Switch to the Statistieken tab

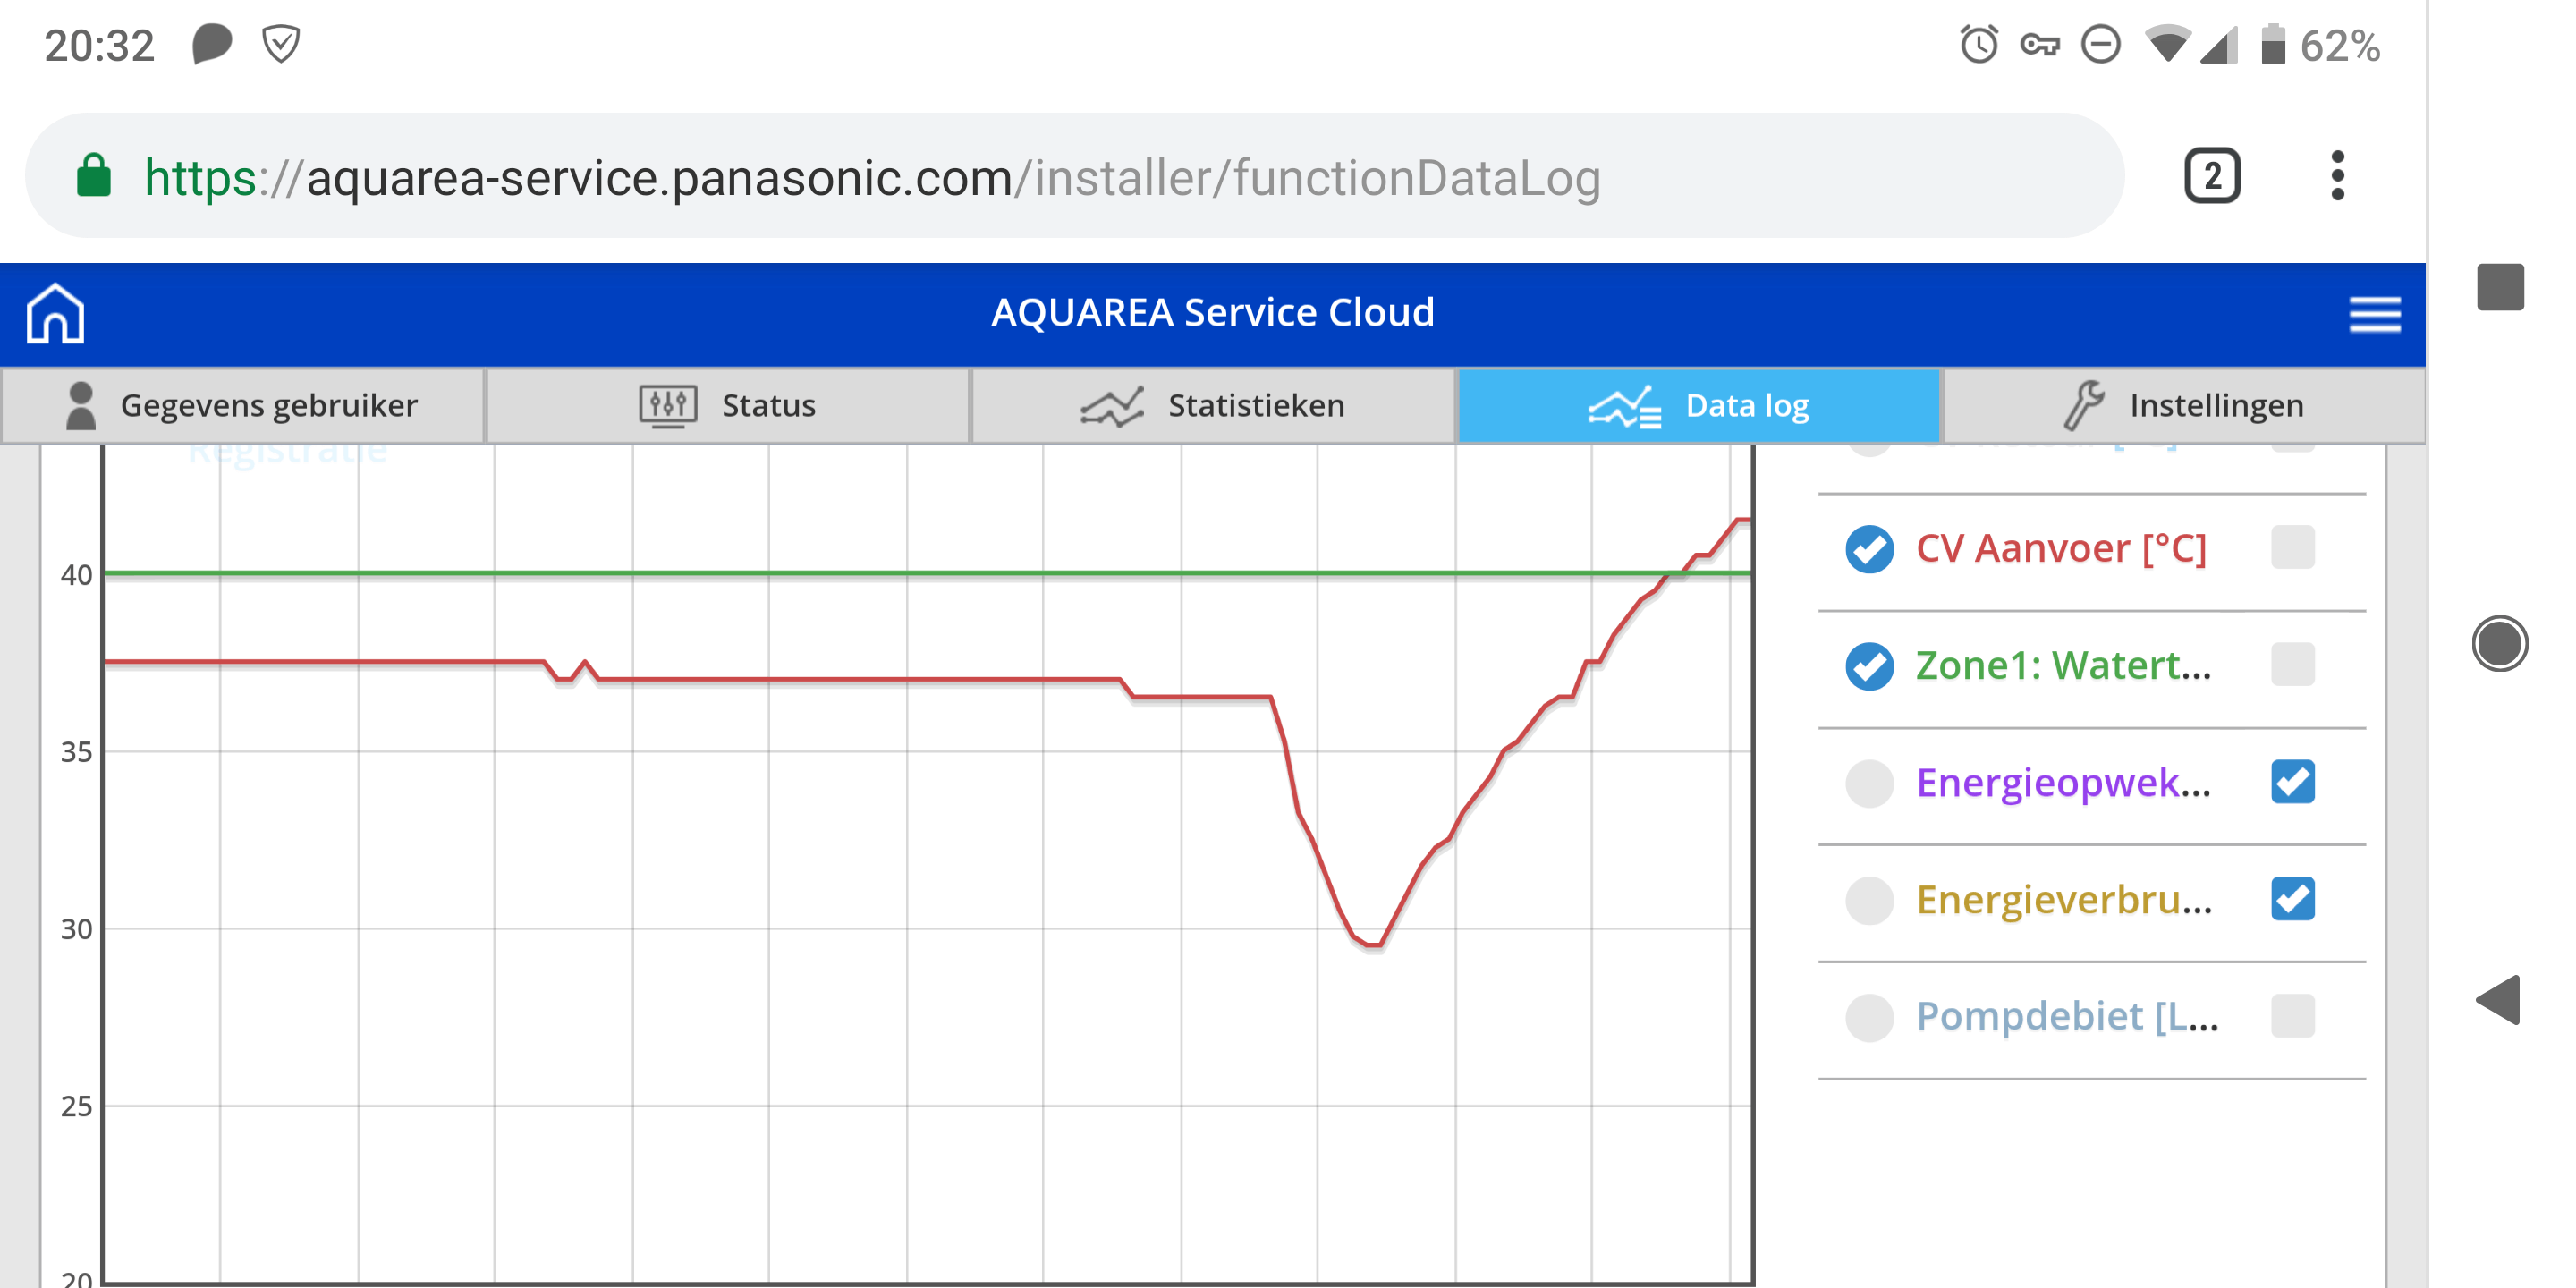click(x=1212, y=405)
